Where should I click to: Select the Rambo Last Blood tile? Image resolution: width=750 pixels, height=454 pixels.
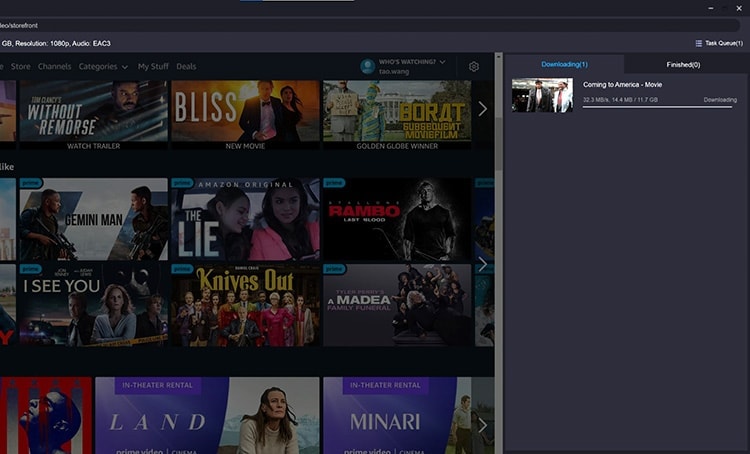[397, 219]
